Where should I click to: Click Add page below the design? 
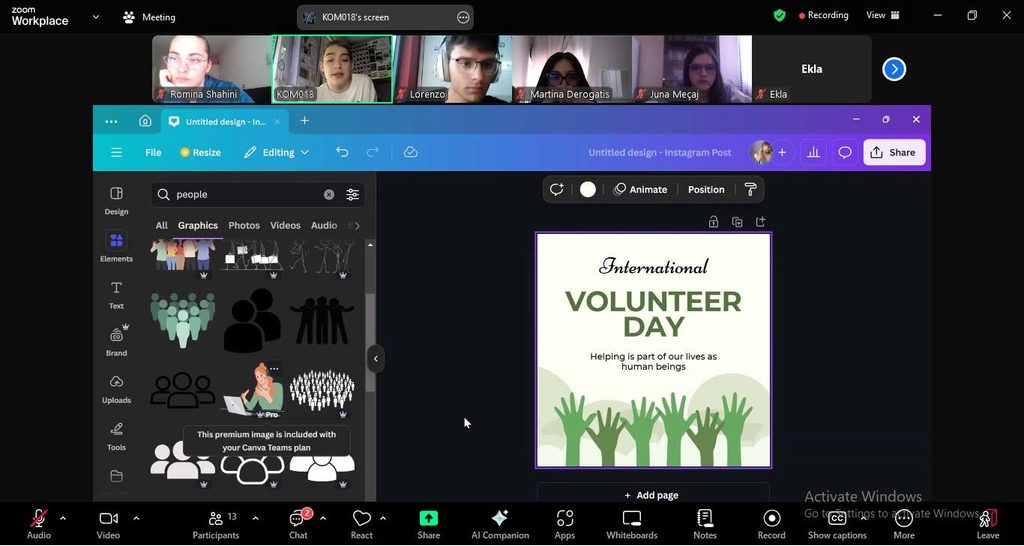pos(652,495)
